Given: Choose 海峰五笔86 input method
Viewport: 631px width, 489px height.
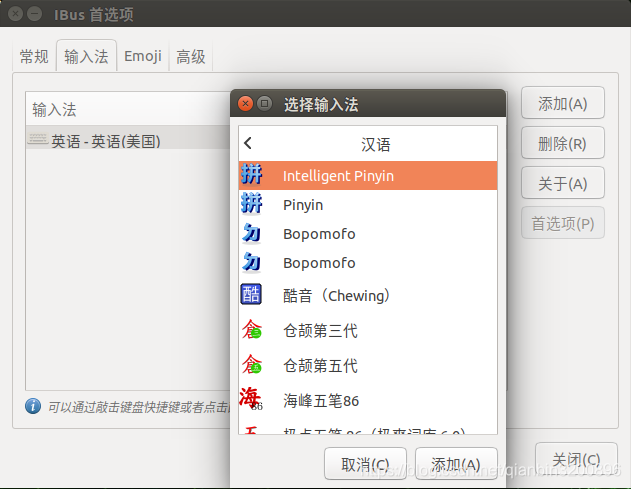Looking at the screenshot, I should tap(368, 400).
